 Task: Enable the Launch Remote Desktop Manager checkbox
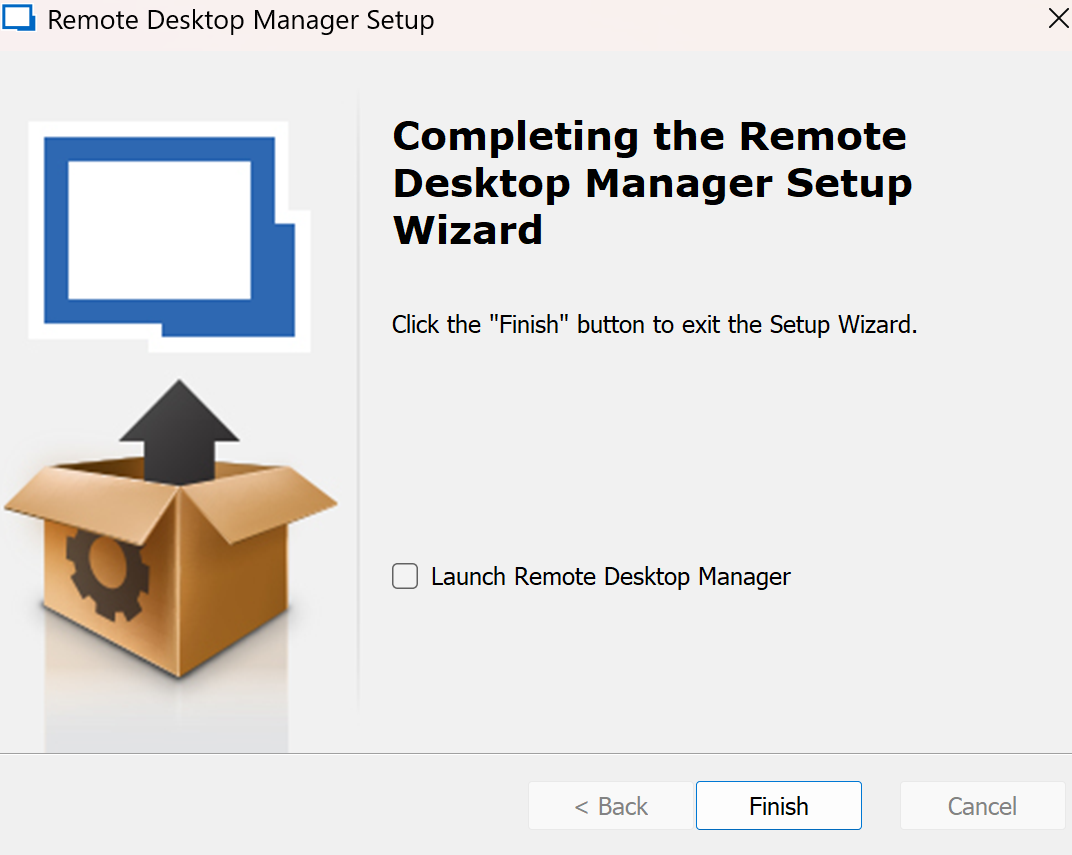405,577
